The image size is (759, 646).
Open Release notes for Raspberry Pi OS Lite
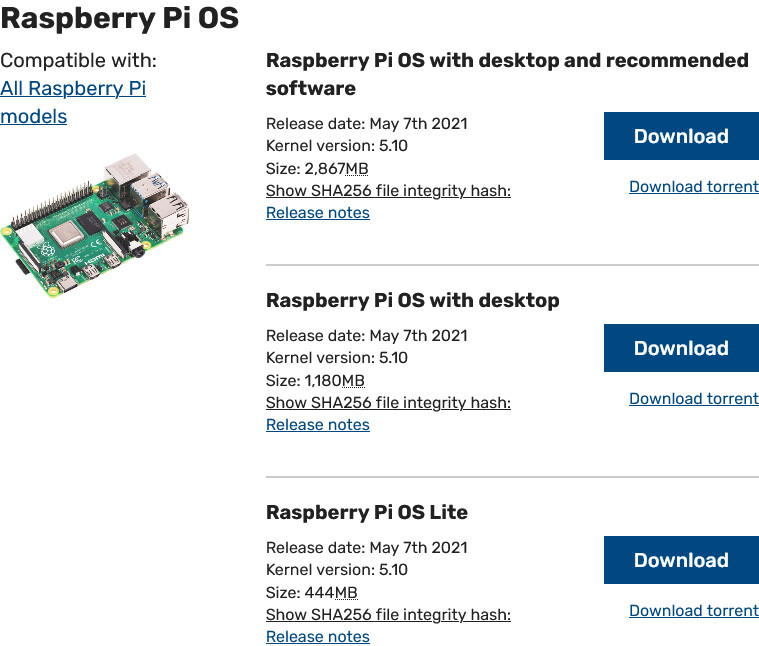point(317,637)
